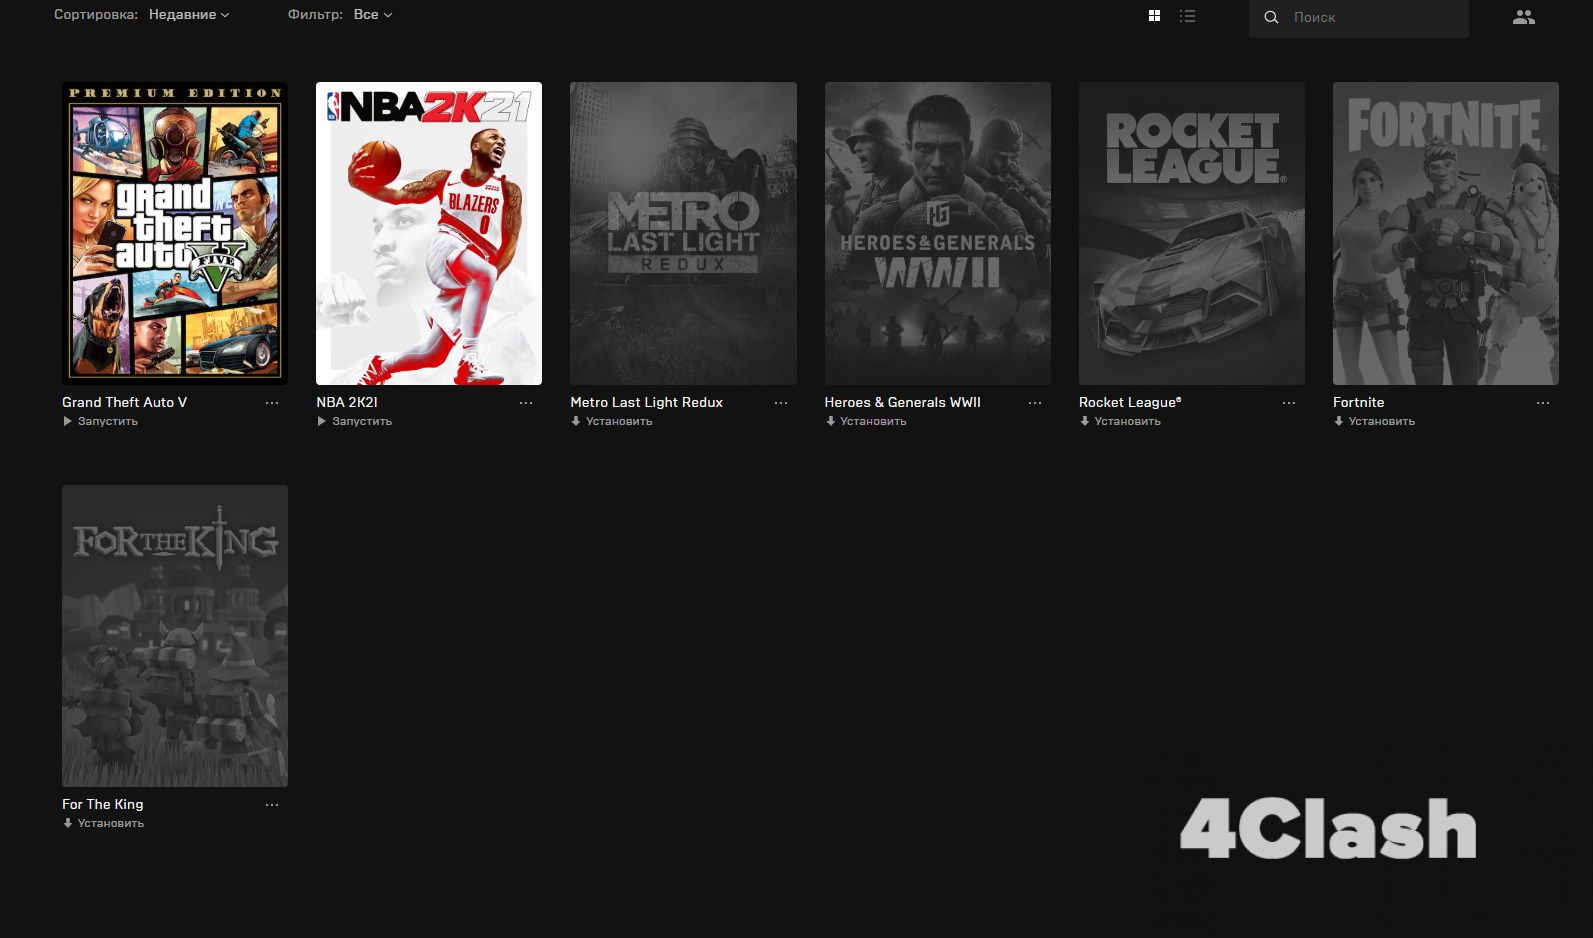Install Metro Last Light Redux via Установить
Image resolution: width=1593 pixels, height=938 pixels.
click(x=612, y=422)
